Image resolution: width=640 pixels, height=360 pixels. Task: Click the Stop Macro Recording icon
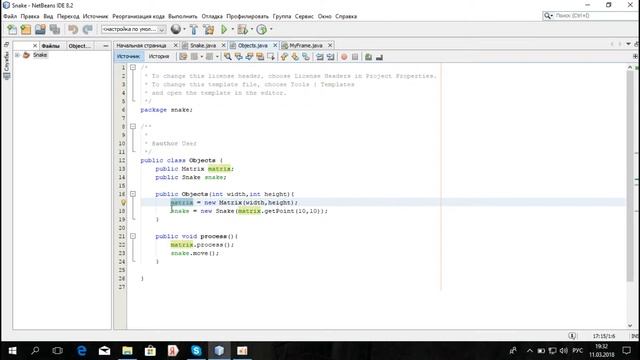pyautogui.click(x=355, y=57)
